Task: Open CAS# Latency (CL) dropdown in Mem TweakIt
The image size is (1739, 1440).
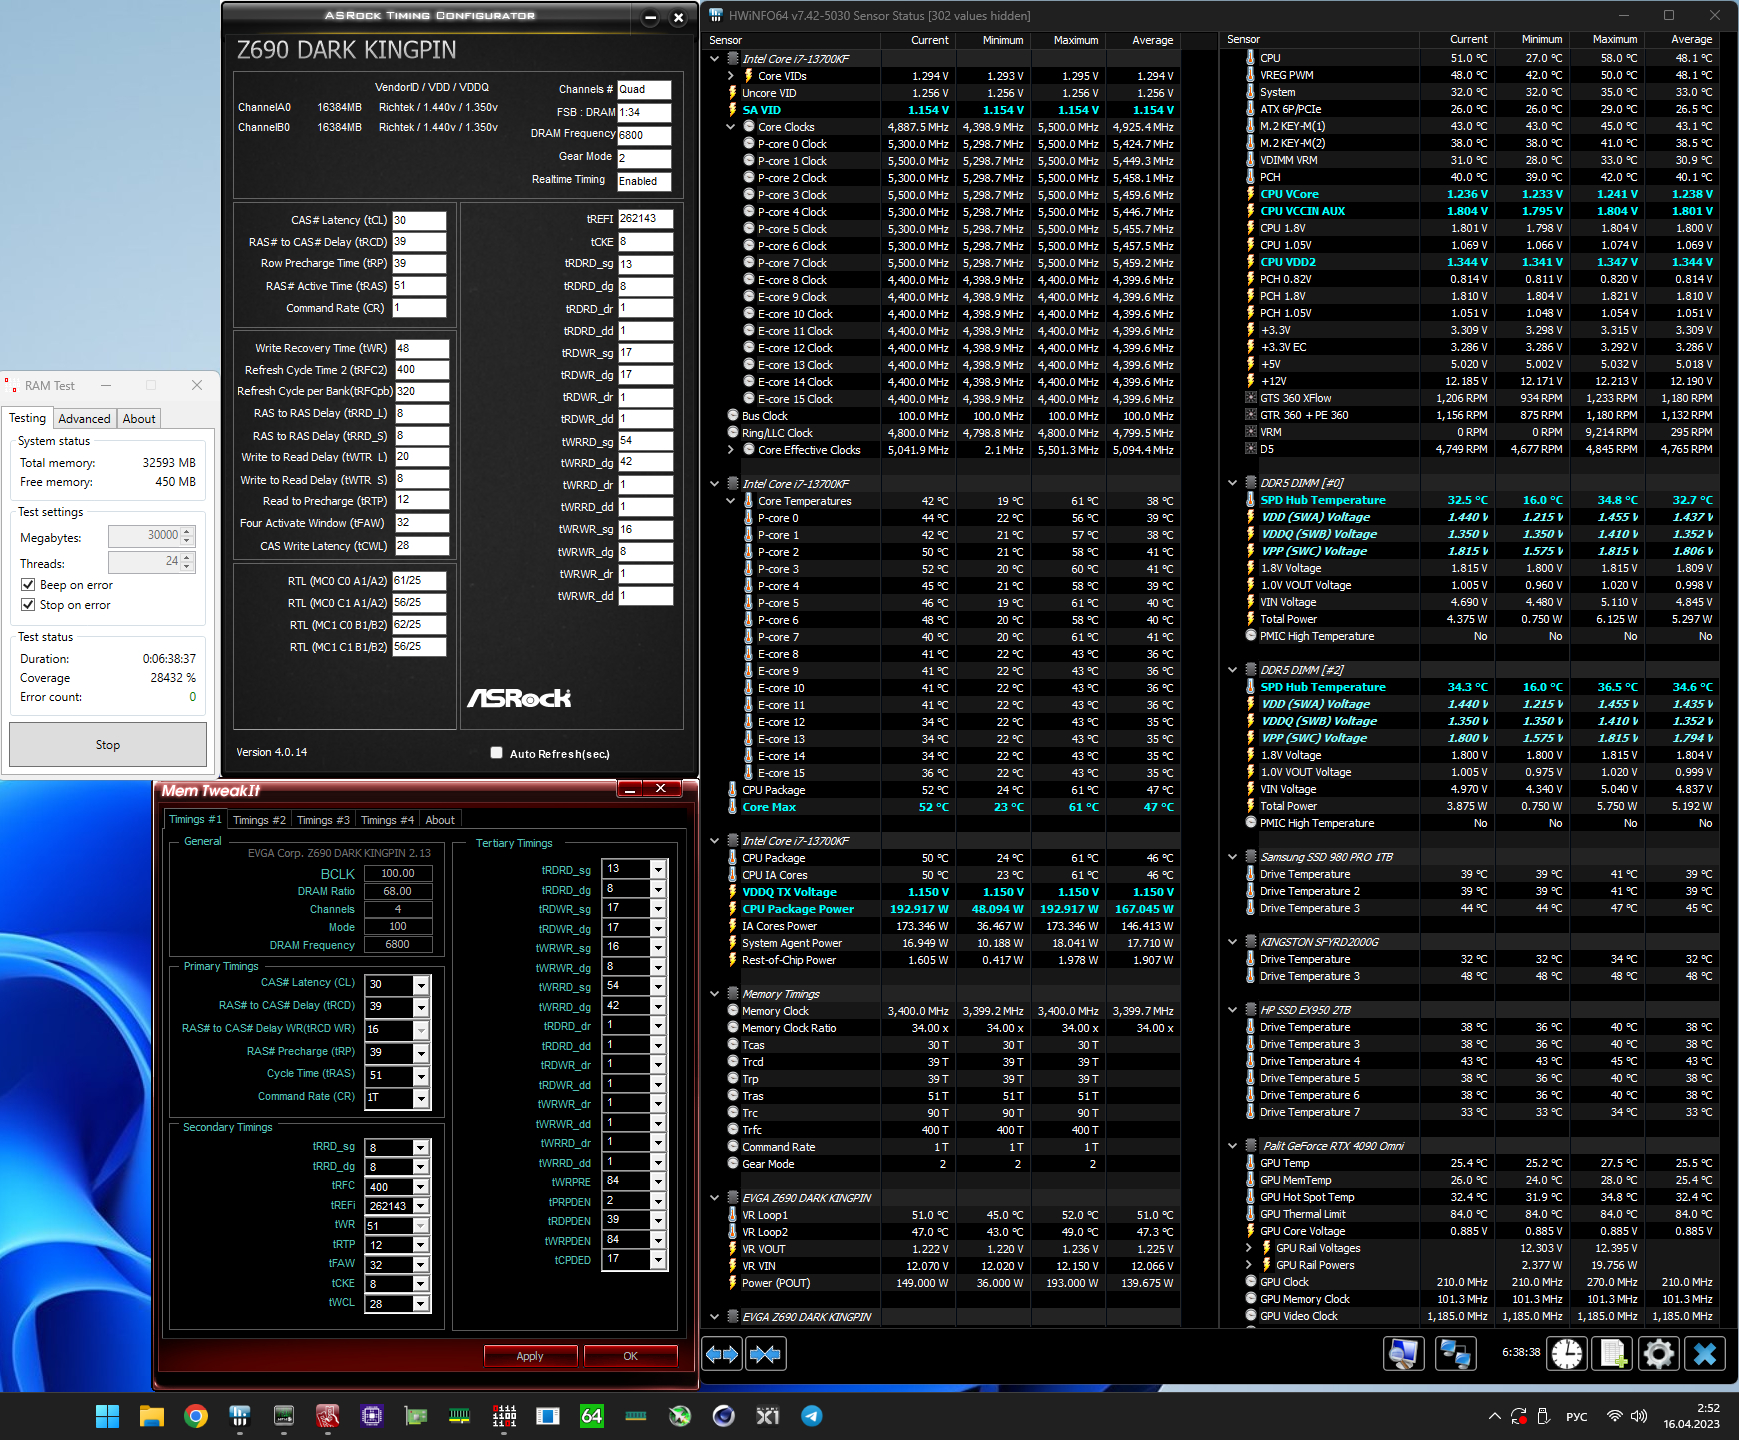Action: (x=421, y=985)
